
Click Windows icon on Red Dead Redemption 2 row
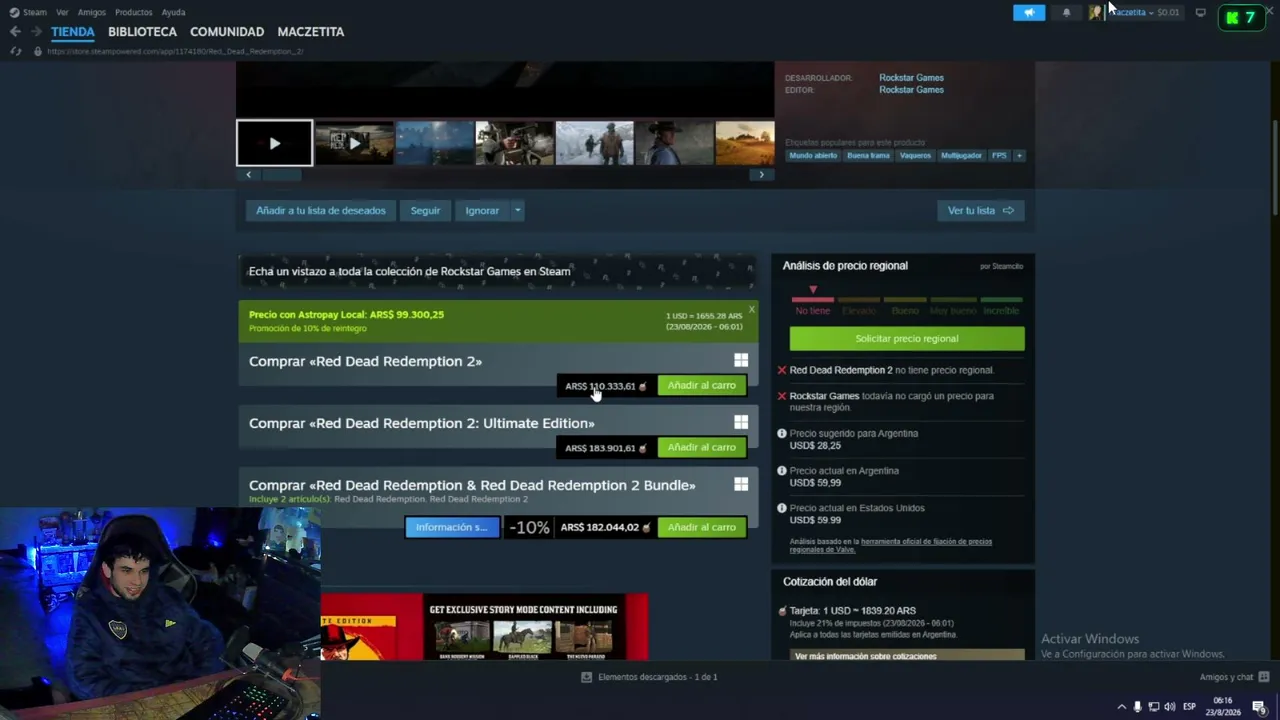point(741,360)
